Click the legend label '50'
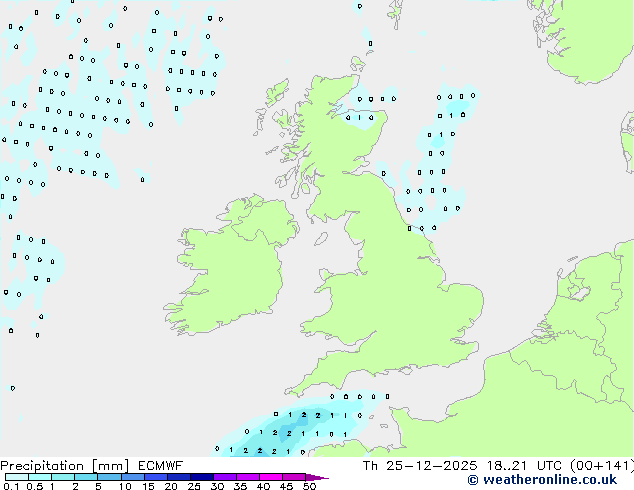The width and height of the screenshot is (634, 490). pos(309,486)
